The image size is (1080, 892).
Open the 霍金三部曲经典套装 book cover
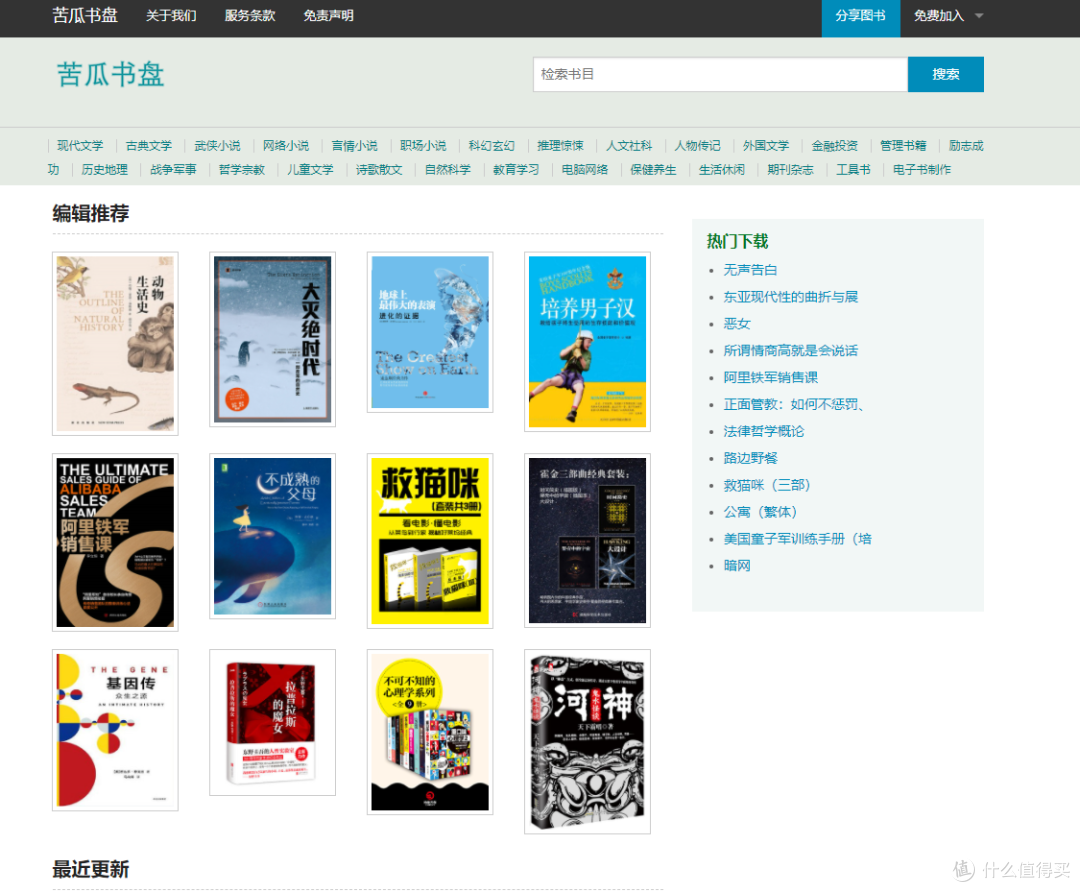pyautogui.click(x=587, y=540)
